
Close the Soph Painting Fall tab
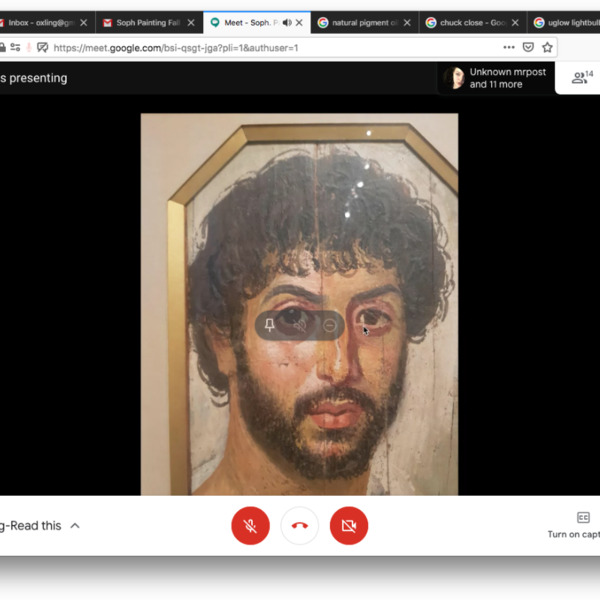[x=191, y=22]
